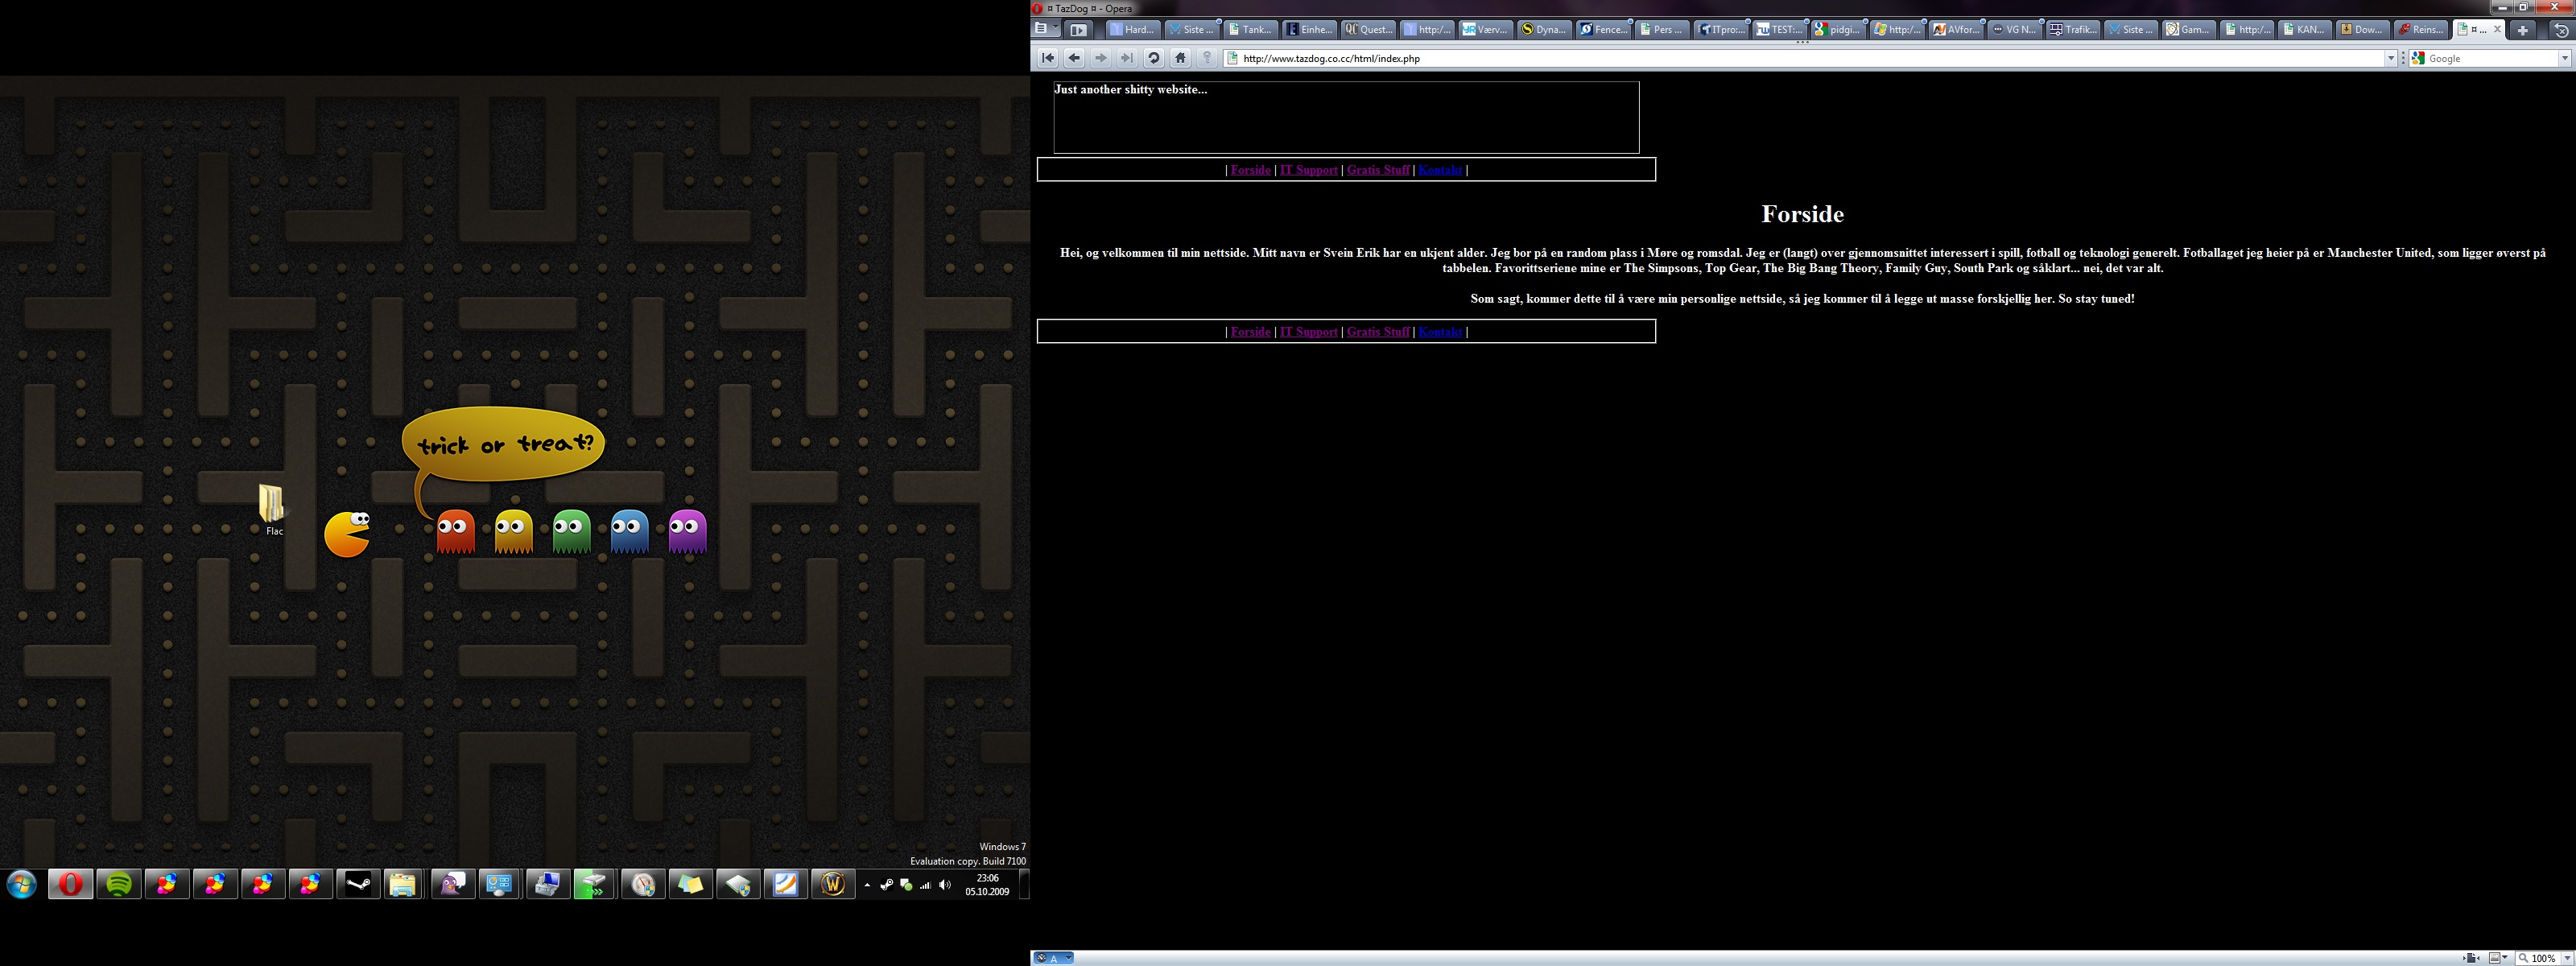Go to Opera home page button
The height and width of the screenshot is (966, 2576).
click(1180, 58)
